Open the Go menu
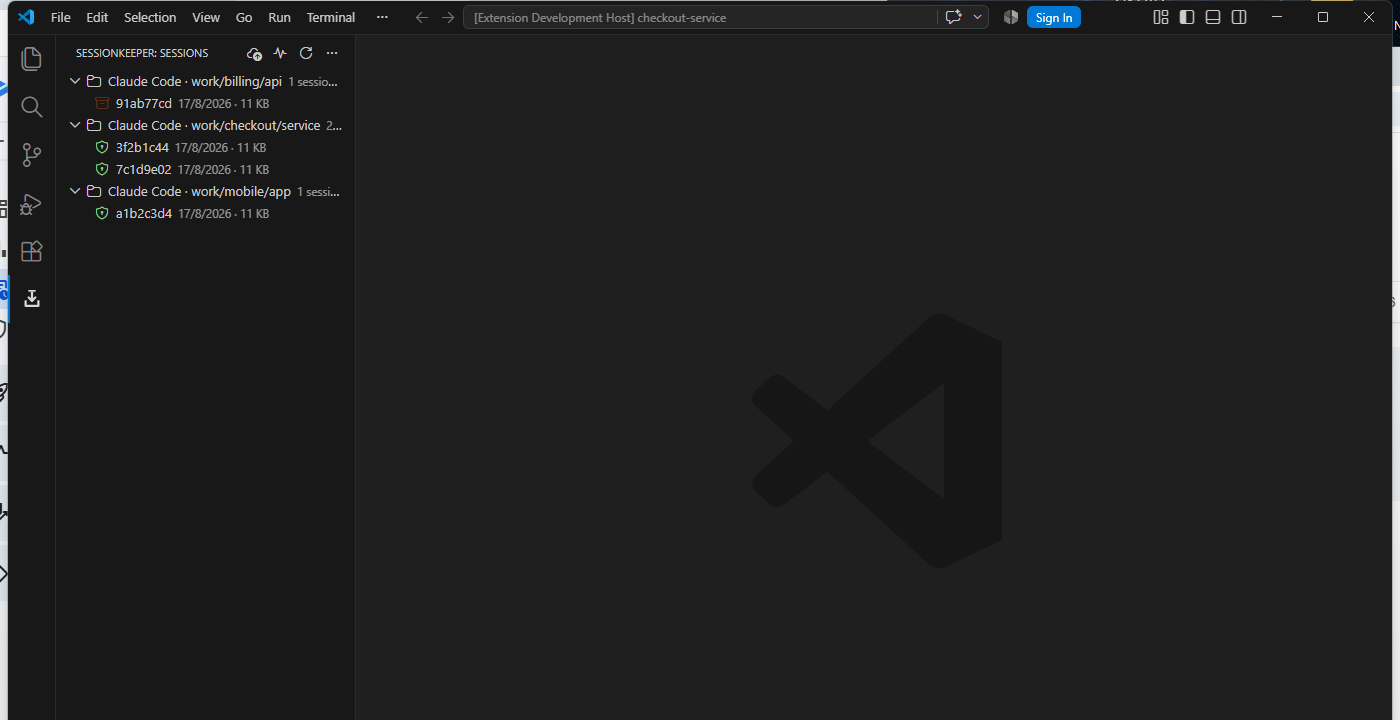The image size is (1400, 720). click(244, 17)
